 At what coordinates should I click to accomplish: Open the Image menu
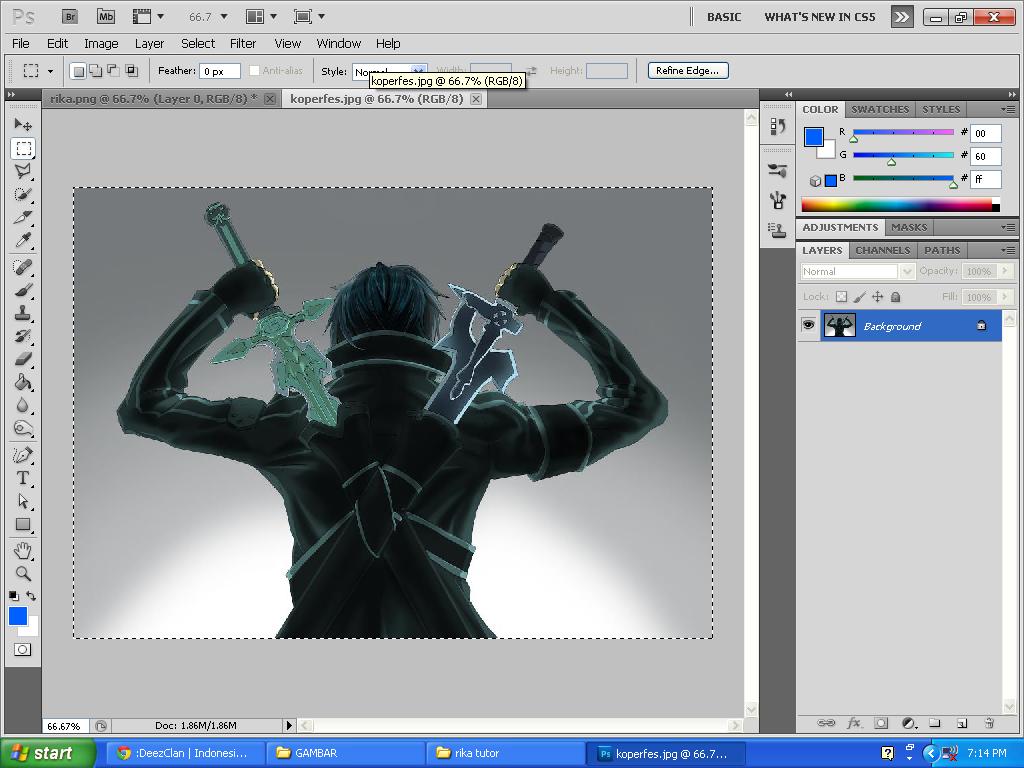click(x=101, y=44)
